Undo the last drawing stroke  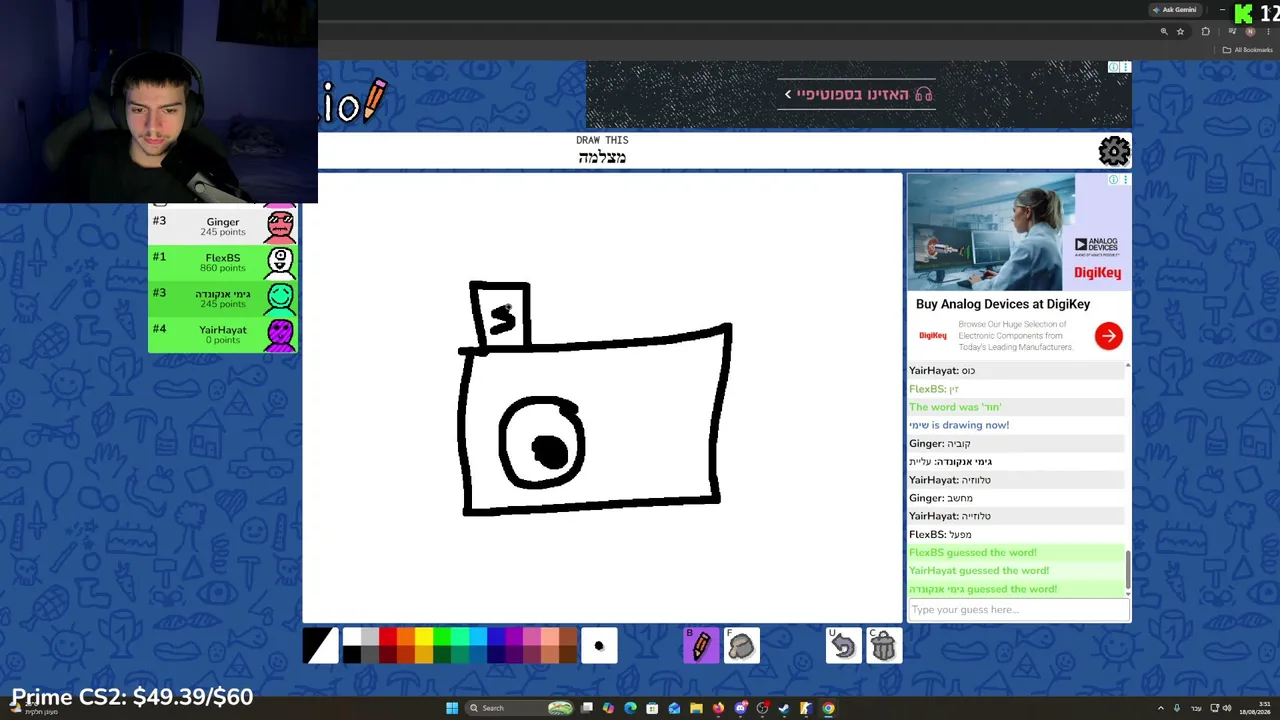point(843,646)
